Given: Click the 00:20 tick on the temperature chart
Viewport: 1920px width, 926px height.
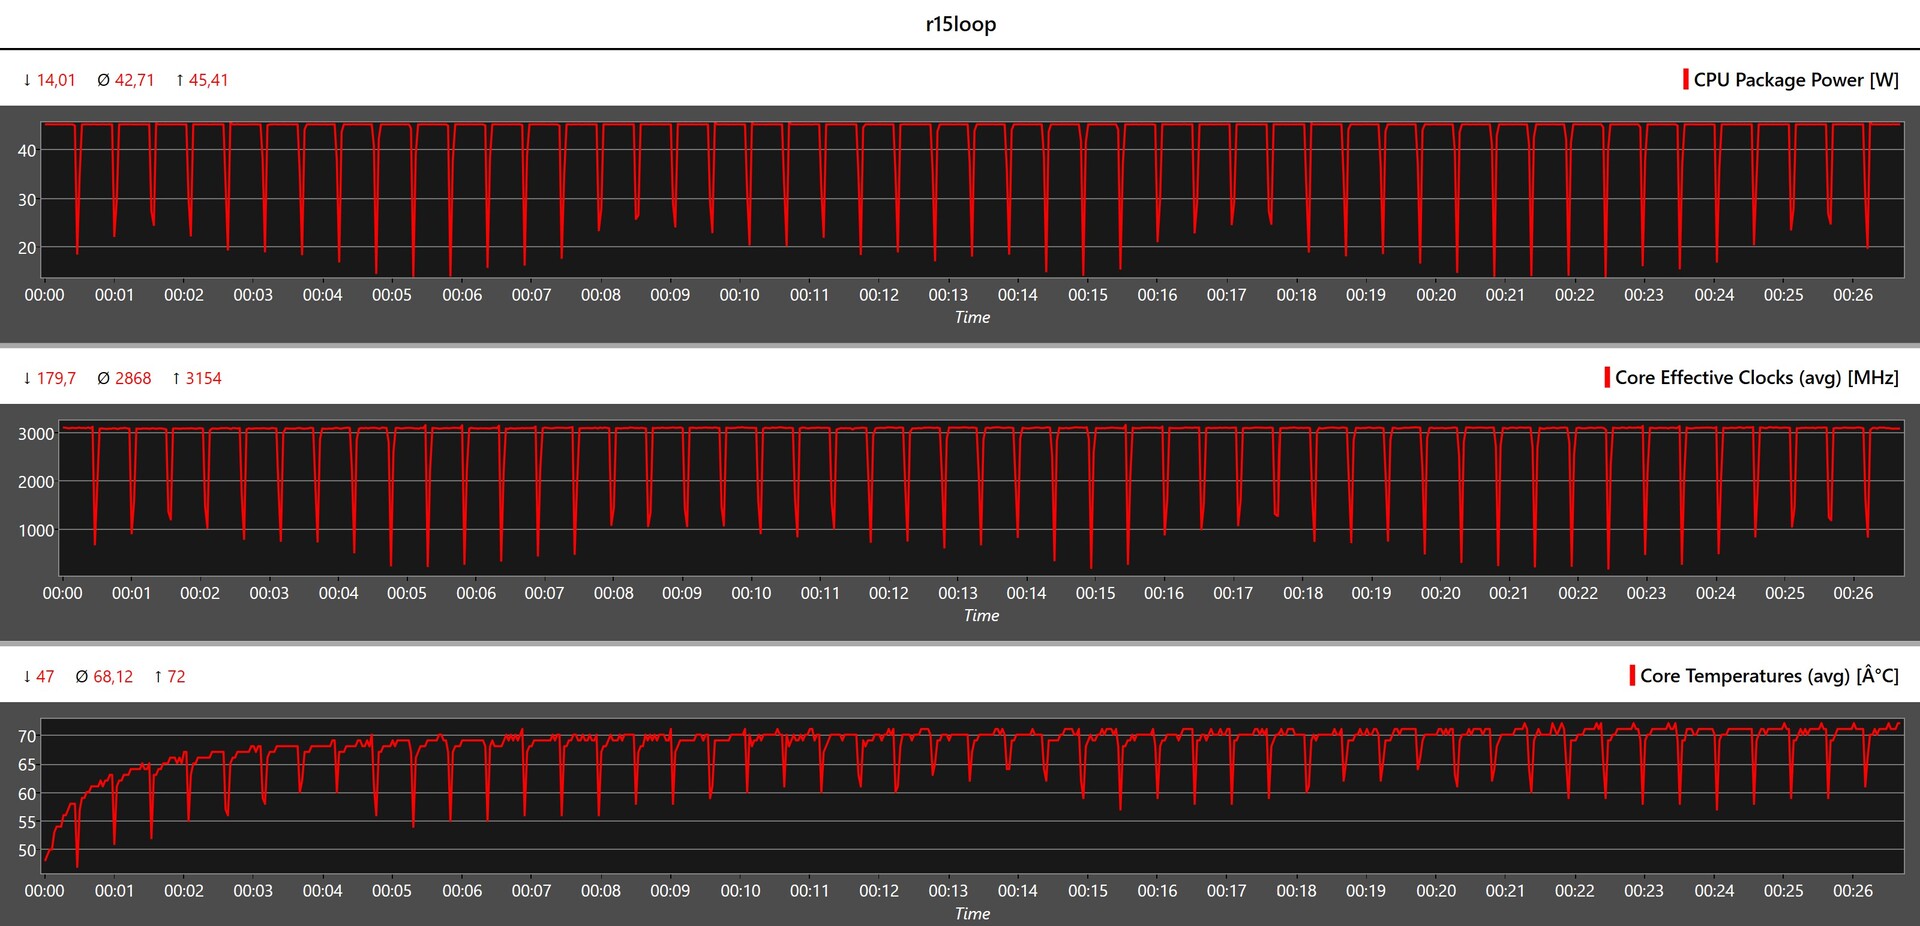Looking at the screenshot, I should click(1436, 891).
